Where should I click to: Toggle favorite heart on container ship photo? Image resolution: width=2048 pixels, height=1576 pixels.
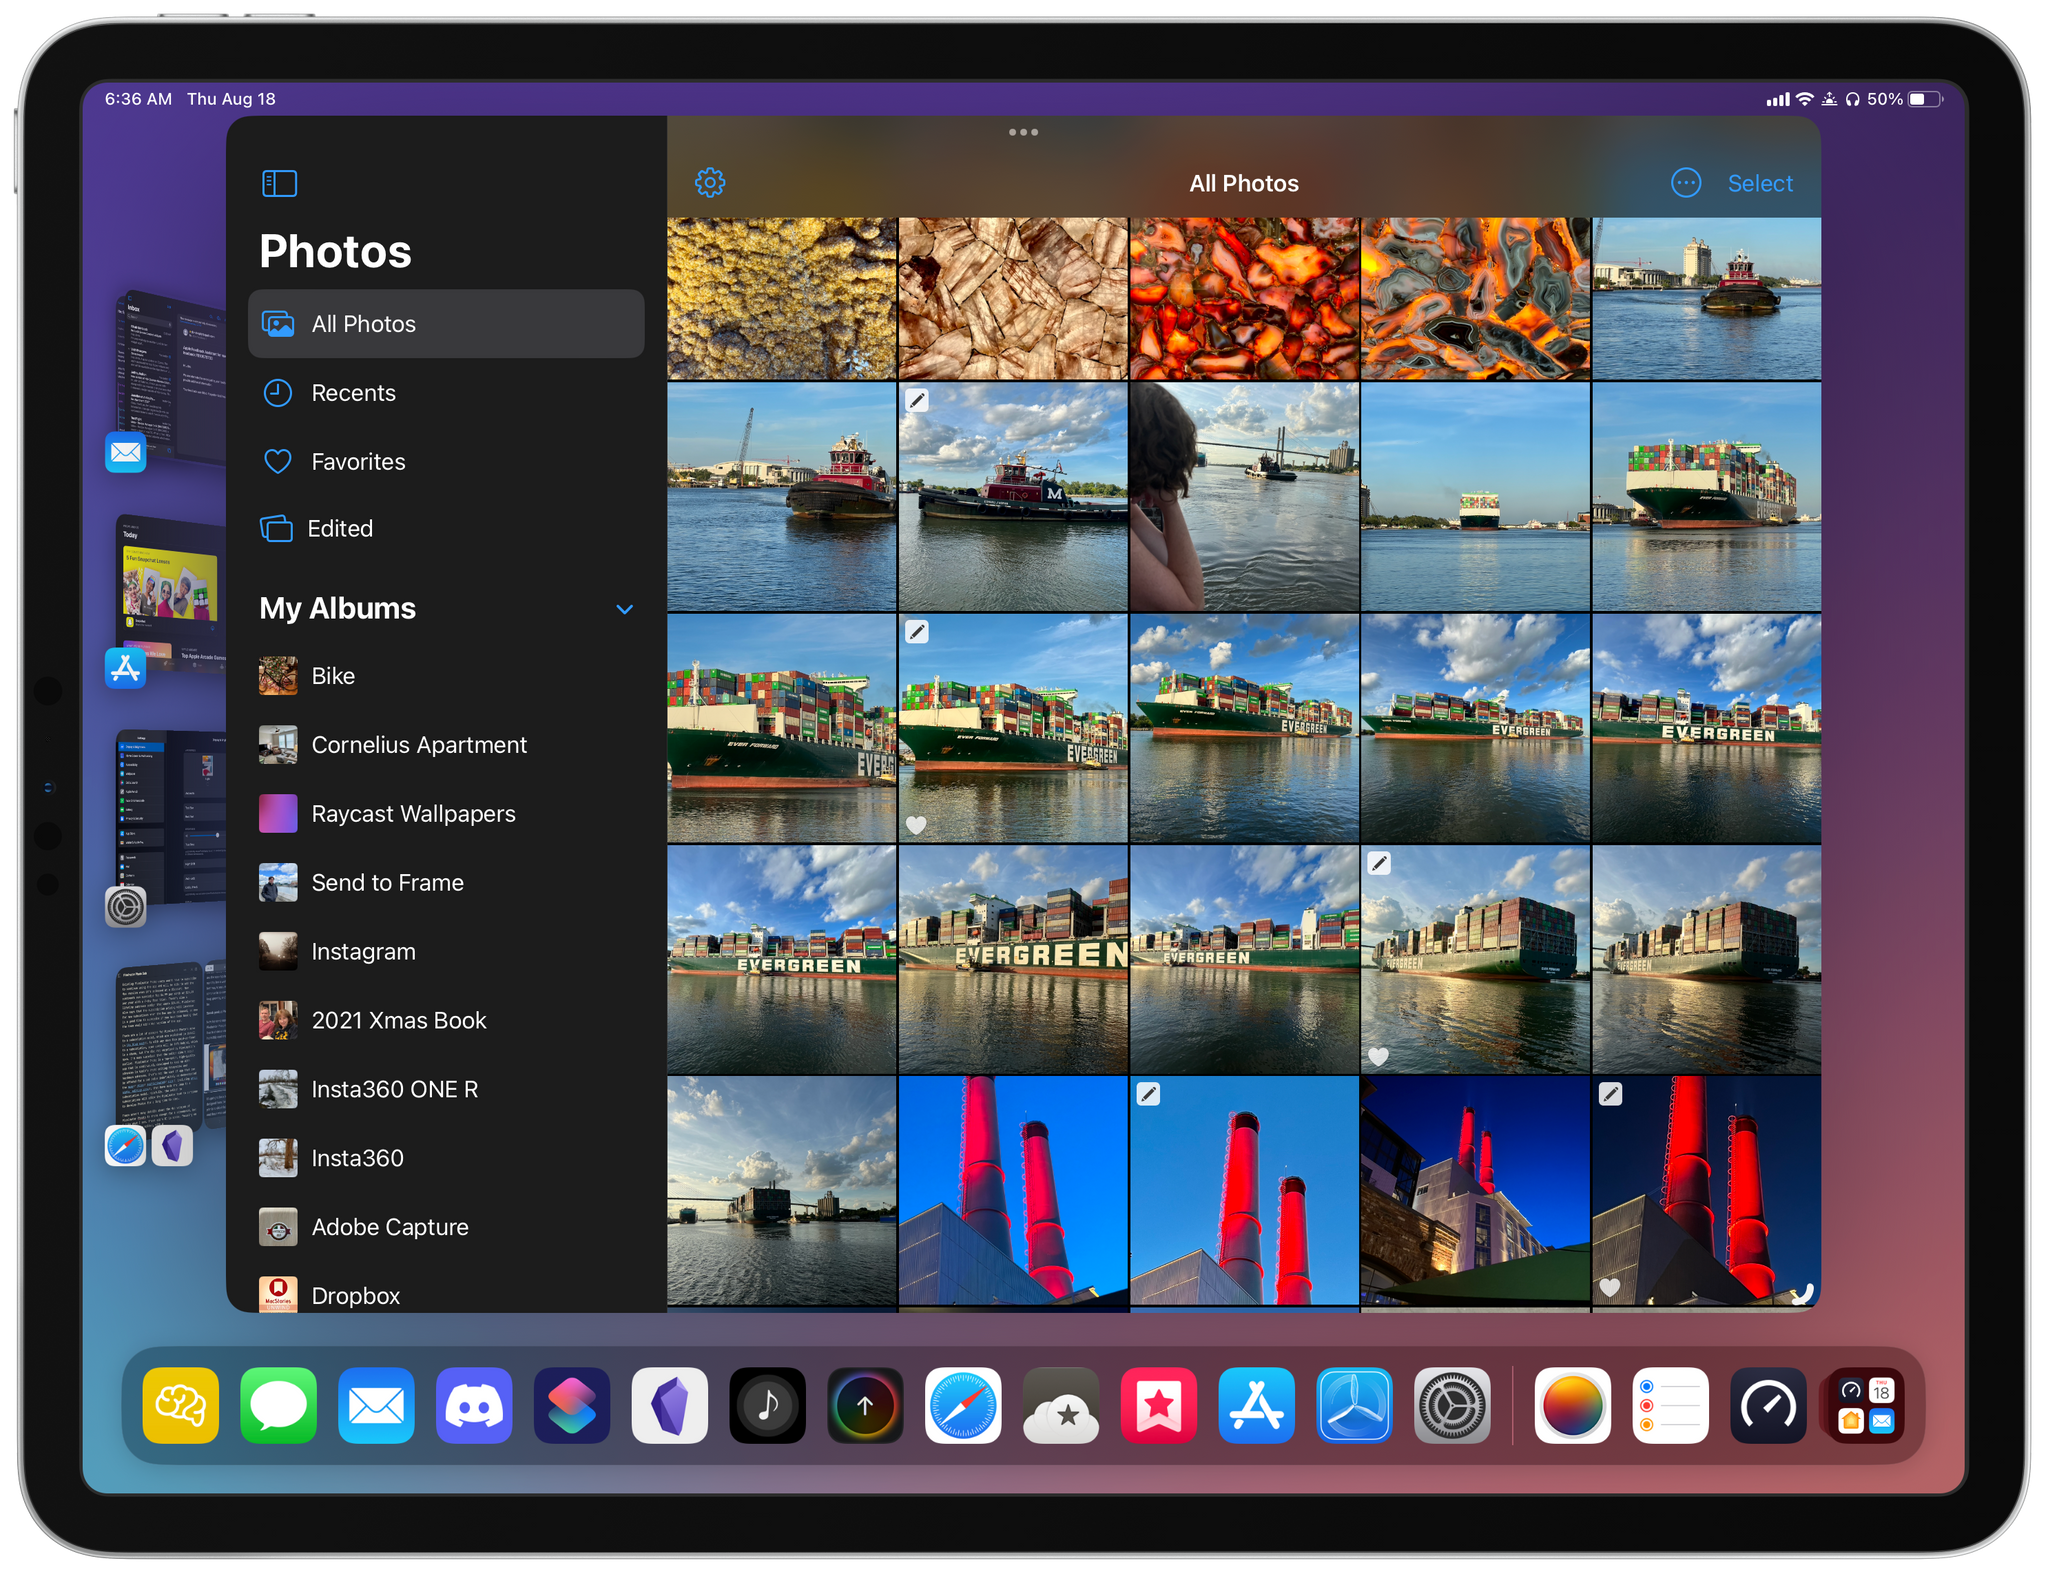[917, 821]
